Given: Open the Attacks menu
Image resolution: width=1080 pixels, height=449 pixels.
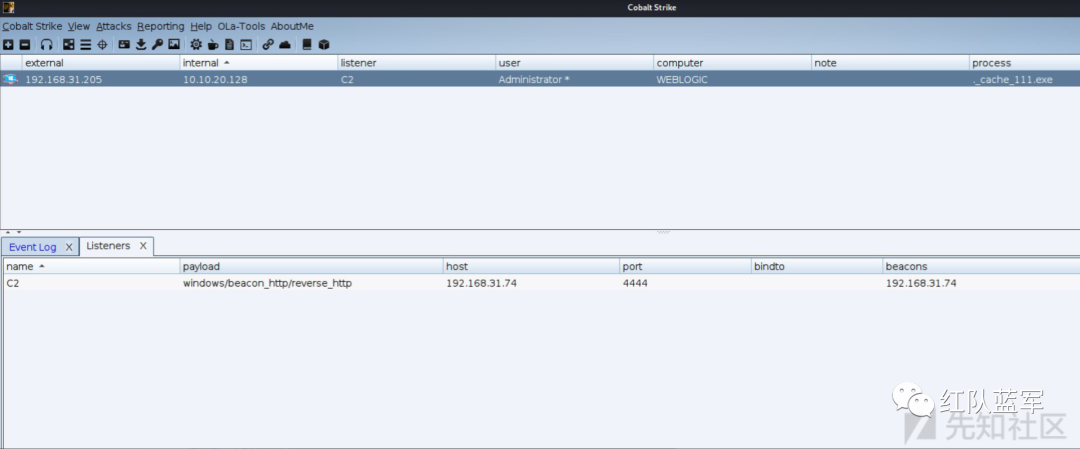Looking at the screenshot, I should (x=114, y=26).
